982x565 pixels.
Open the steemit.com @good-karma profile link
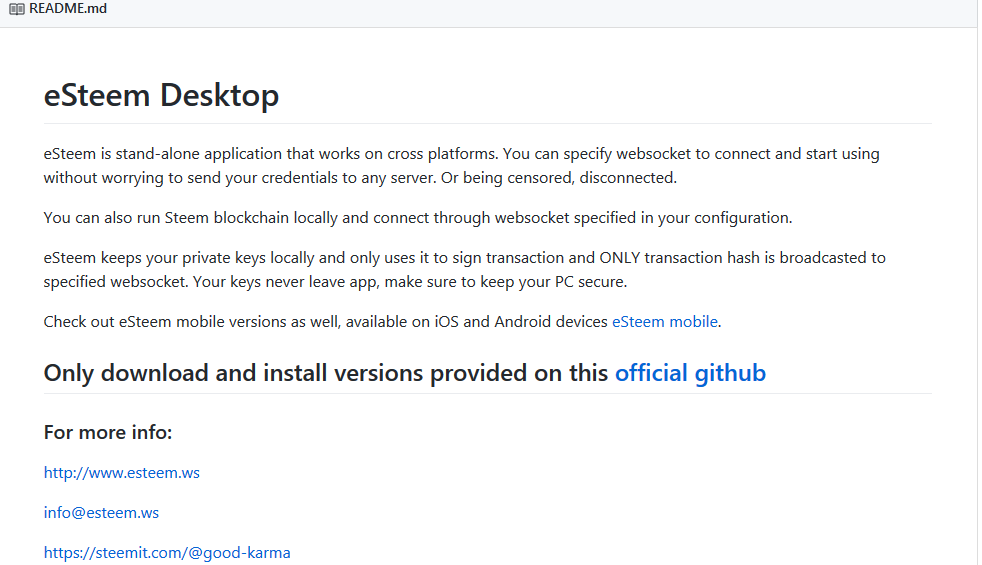(x=167, y=552)
